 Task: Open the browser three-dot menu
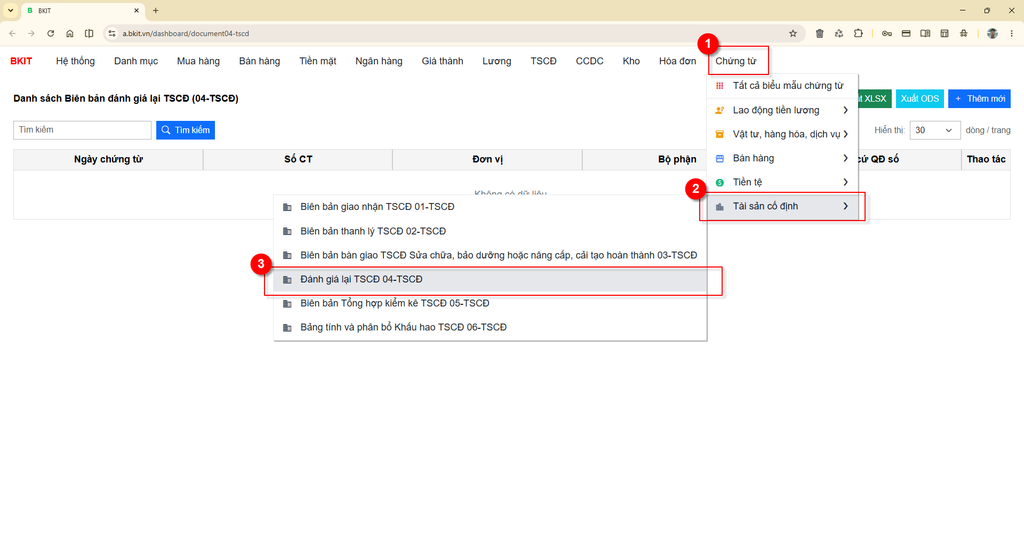1012,33
